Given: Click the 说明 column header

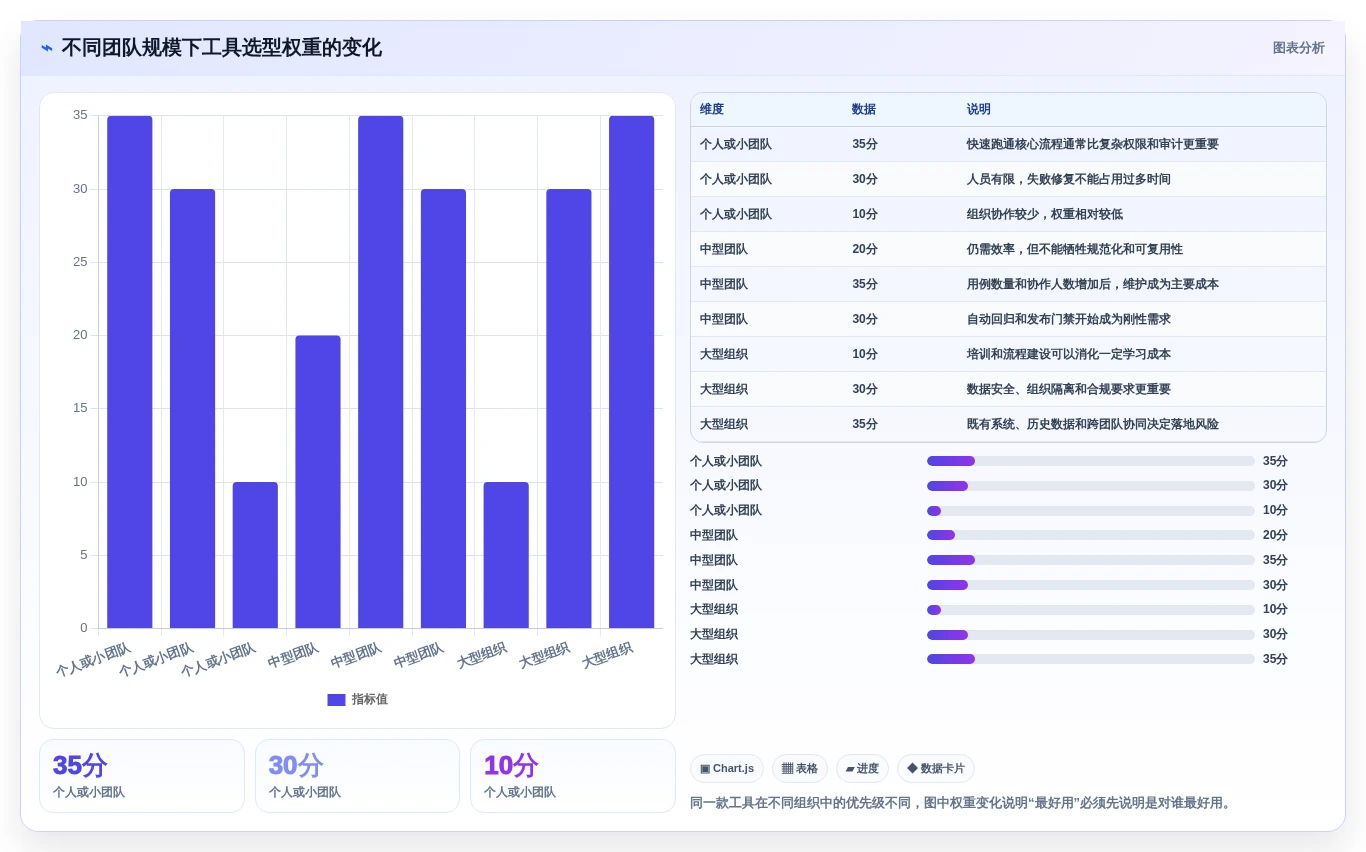Looking at the screenshot, I should tap(979, 109).
